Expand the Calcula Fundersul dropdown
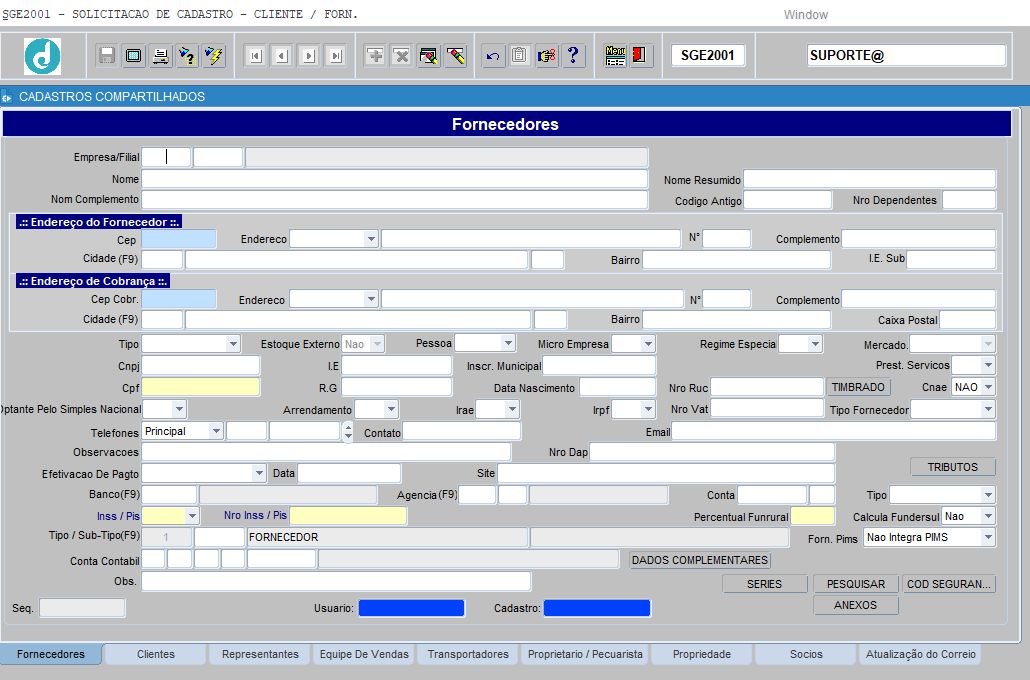Image resolution: width=1030 pixels, height=680 pixels. pyautogui.click(x=988, y=517)
